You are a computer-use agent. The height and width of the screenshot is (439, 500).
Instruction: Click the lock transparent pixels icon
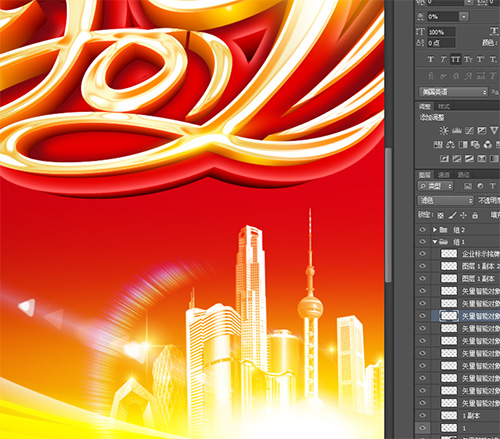click(x=441, y=215)
